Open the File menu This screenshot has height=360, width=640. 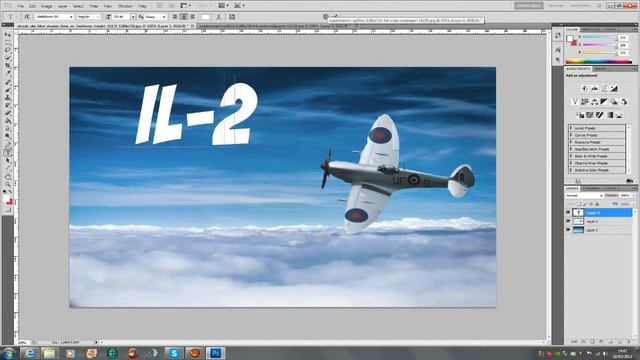click(20, 6)
